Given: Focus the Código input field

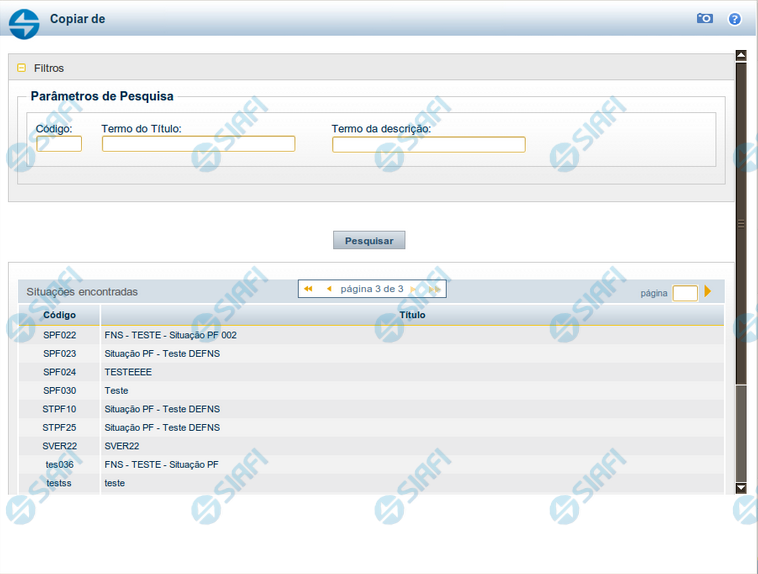Looking at the screenshot, I should tap(59, 144).
